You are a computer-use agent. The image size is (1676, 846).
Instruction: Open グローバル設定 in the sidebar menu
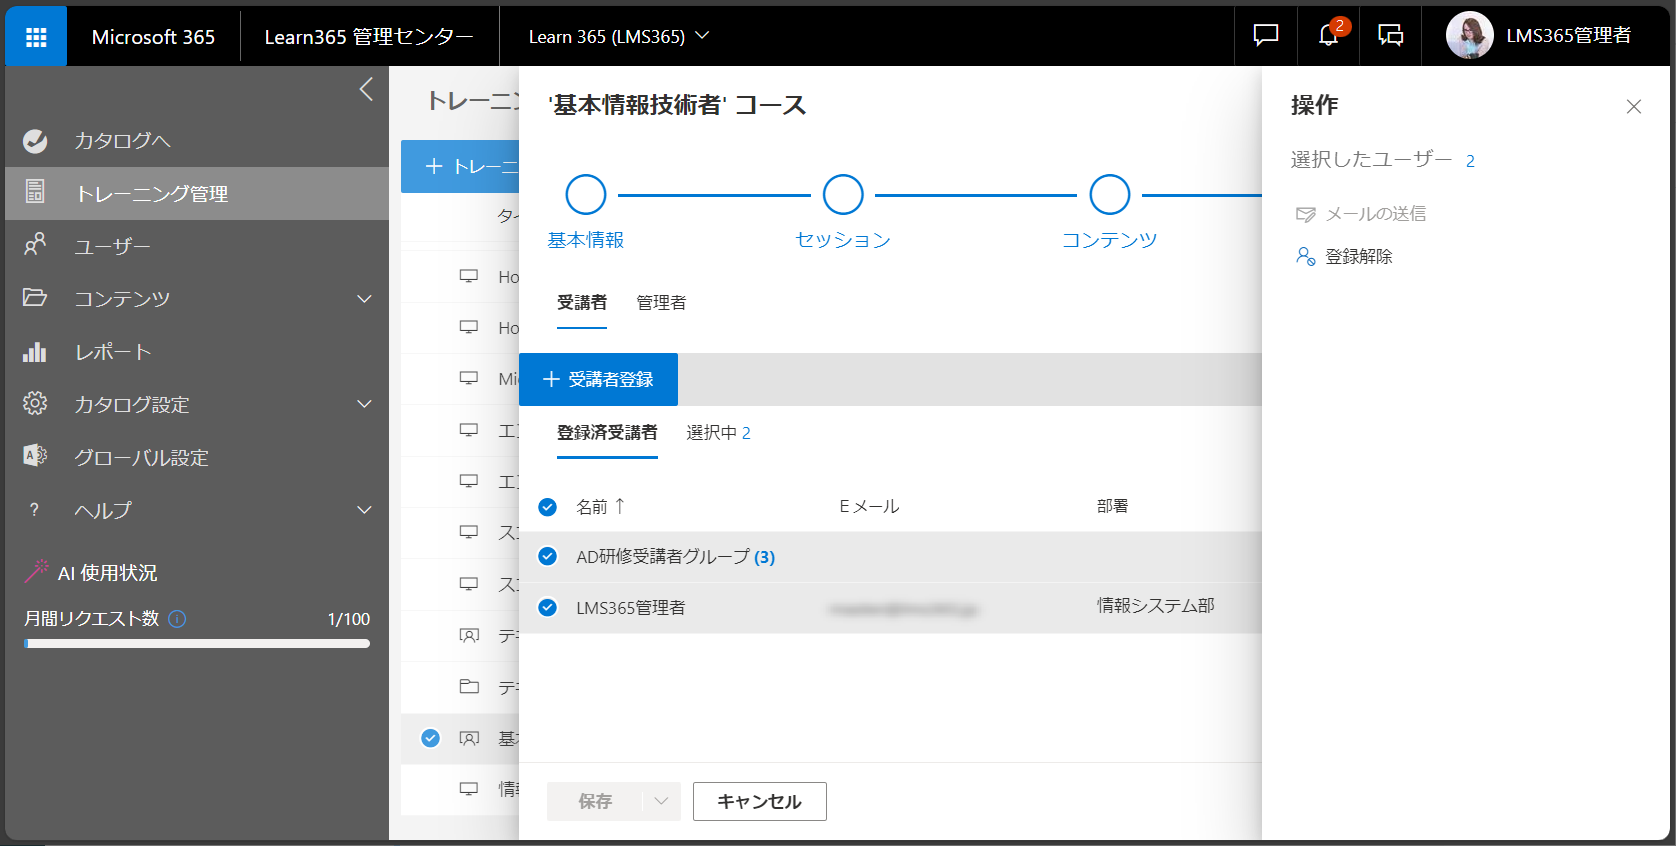click(x=197, y=458)
